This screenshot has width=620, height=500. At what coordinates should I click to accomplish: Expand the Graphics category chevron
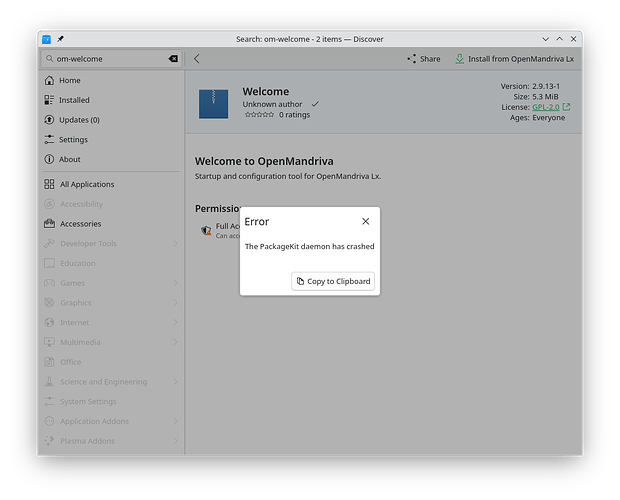pyautogui.click(x=175, y=303)
